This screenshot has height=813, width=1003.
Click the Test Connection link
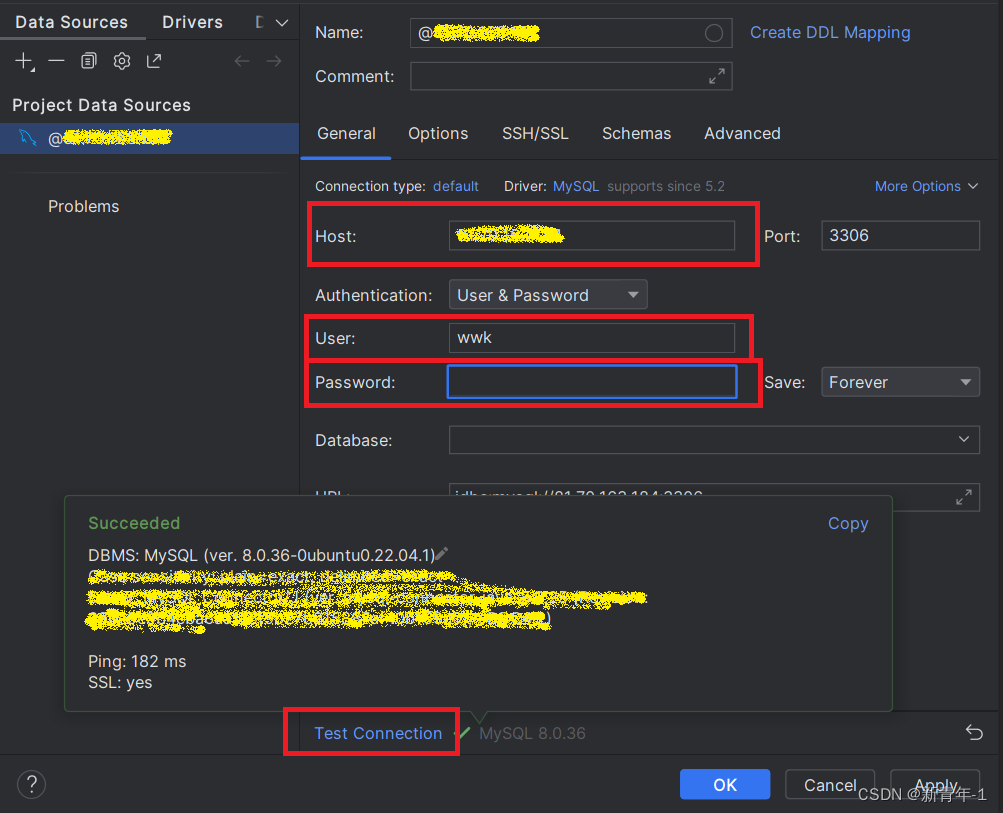[377, 733]
